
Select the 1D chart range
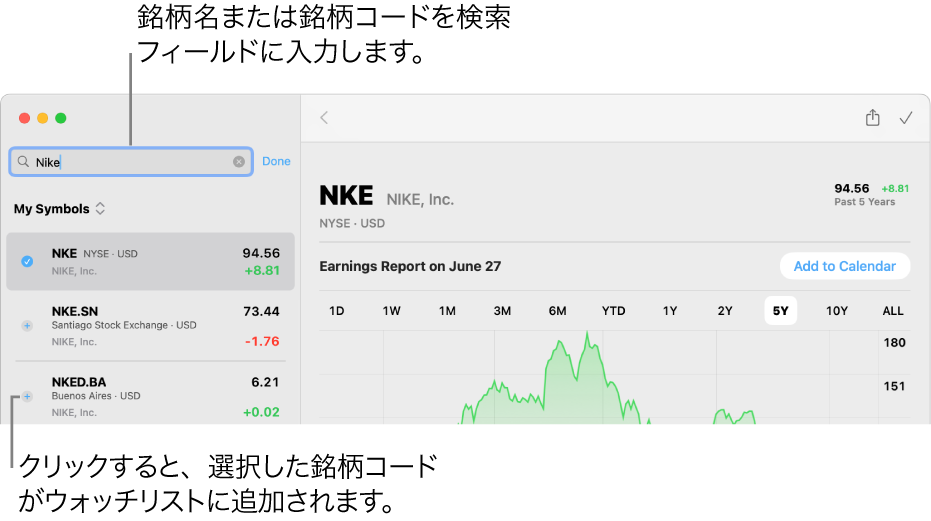(337, 311)
